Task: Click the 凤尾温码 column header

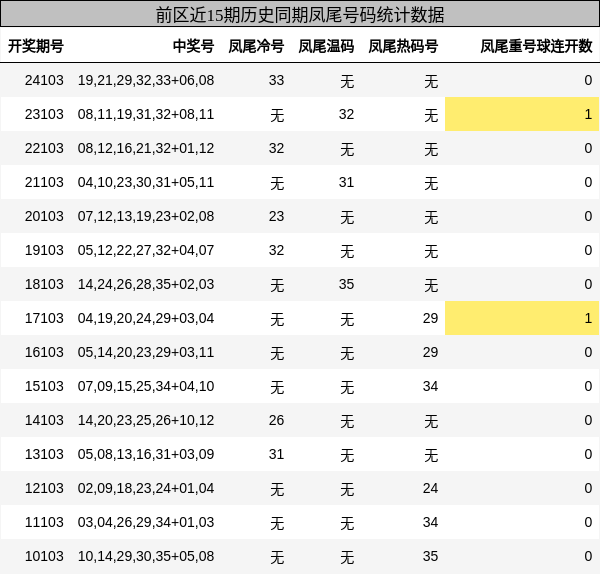Action: tap(326, 46)
